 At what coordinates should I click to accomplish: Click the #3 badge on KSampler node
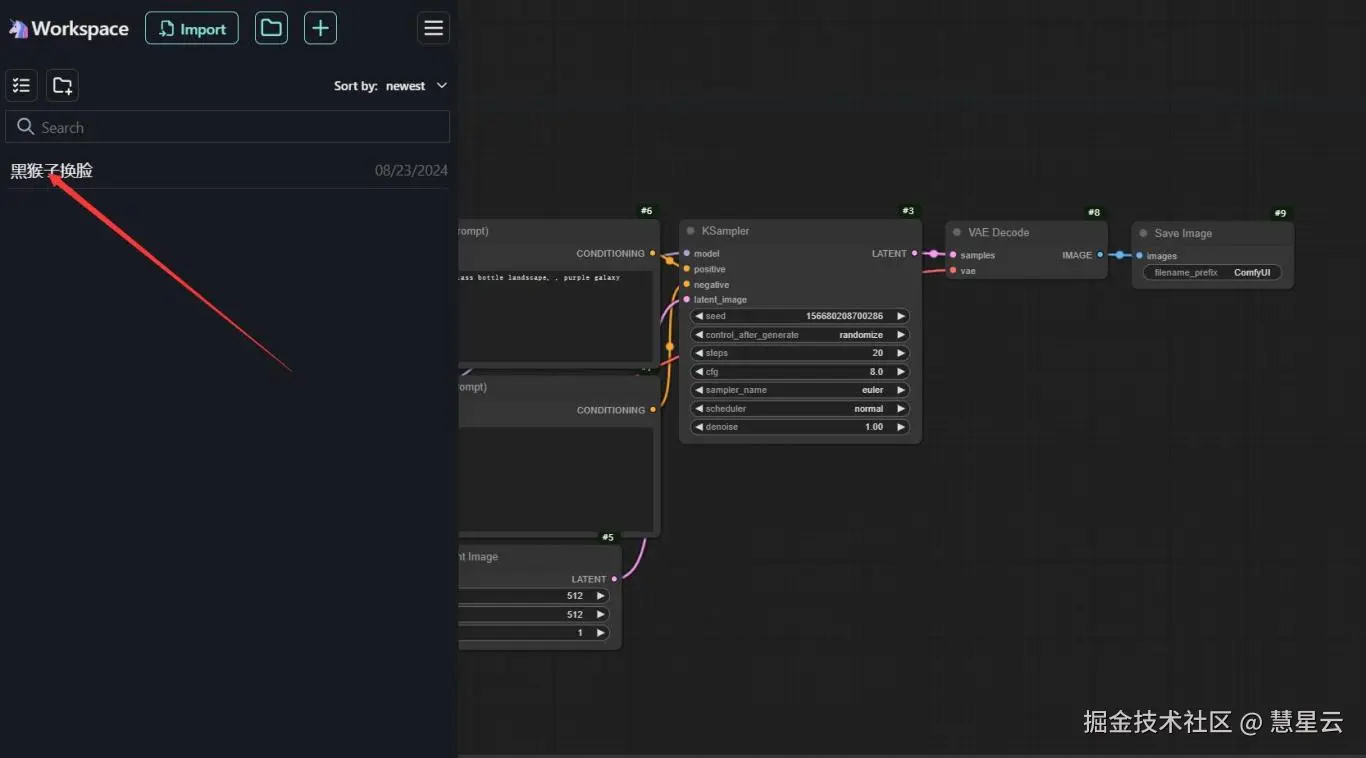coord(908,211)
